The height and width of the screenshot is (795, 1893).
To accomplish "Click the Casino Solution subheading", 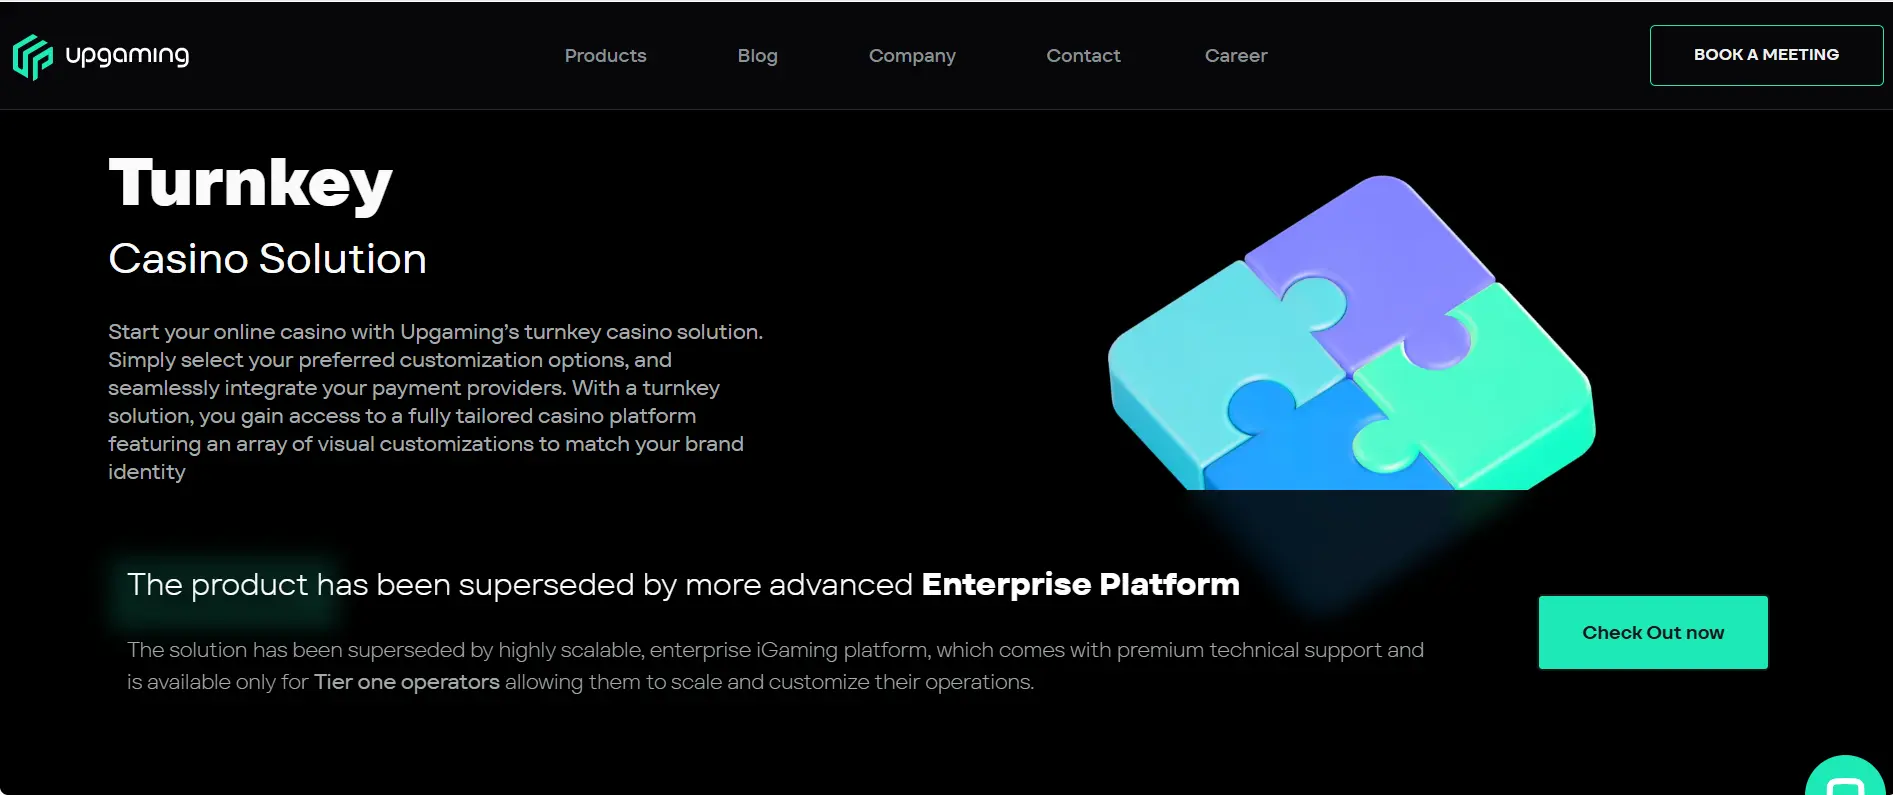I will click(x=267, y=259).
